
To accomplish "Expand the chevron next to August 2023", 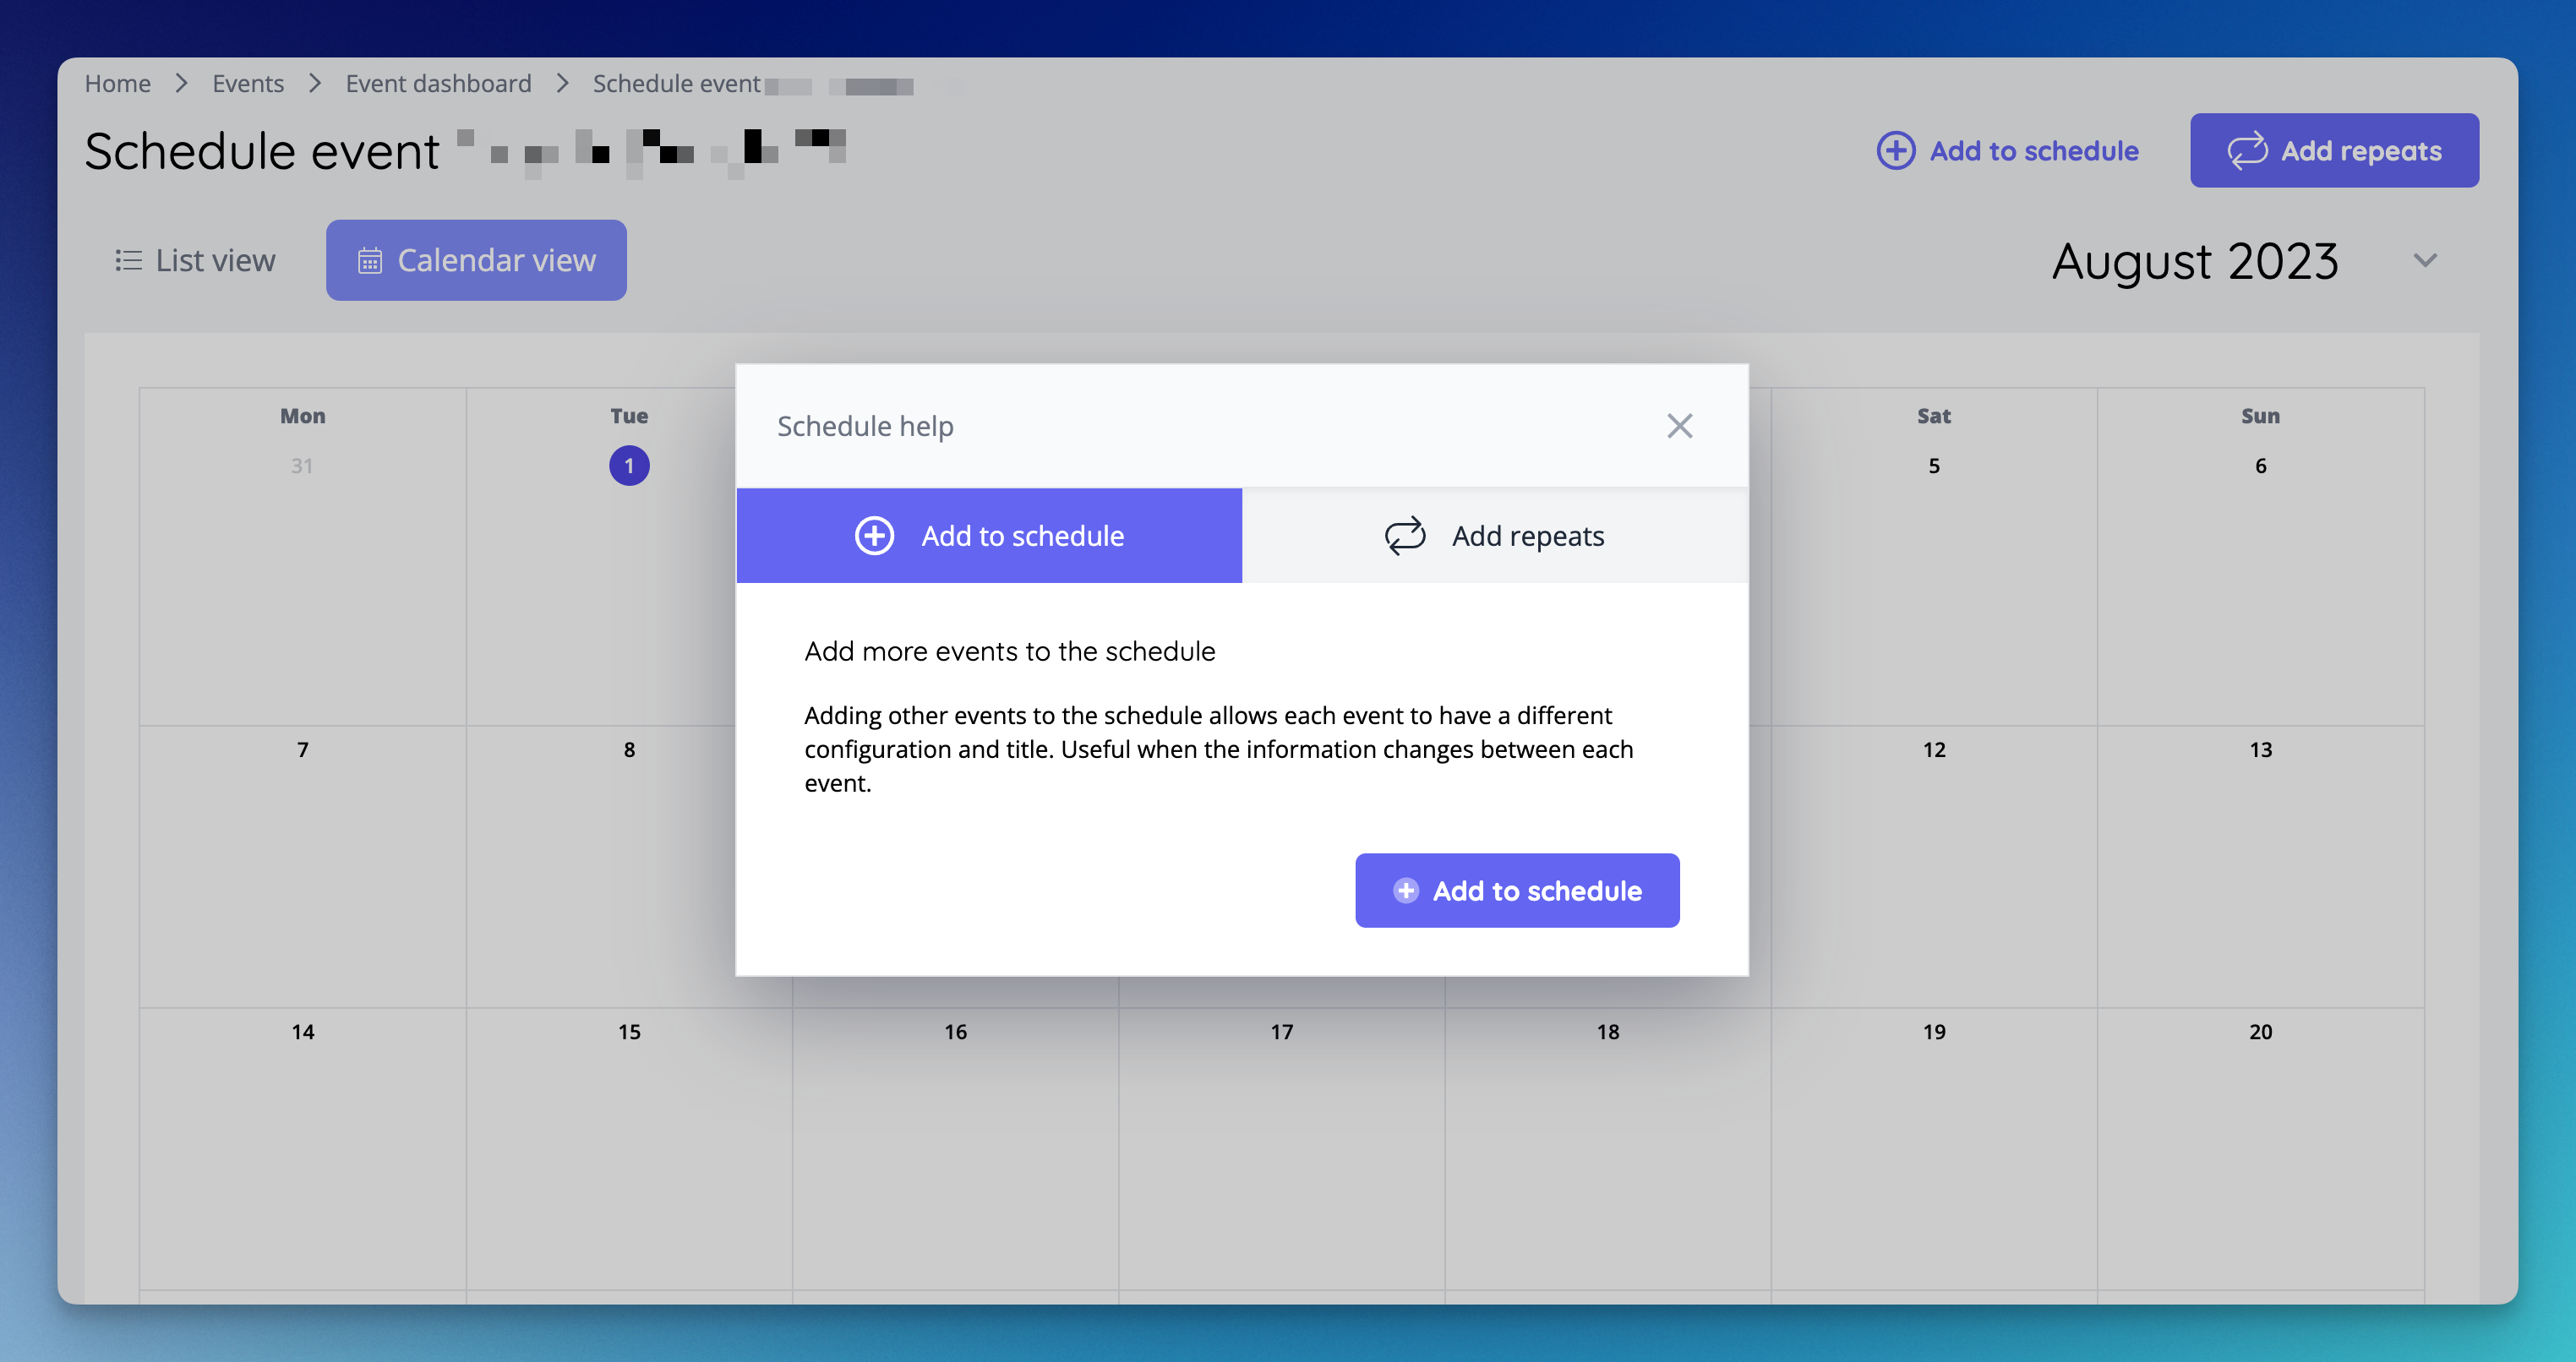I will 2424,260.
